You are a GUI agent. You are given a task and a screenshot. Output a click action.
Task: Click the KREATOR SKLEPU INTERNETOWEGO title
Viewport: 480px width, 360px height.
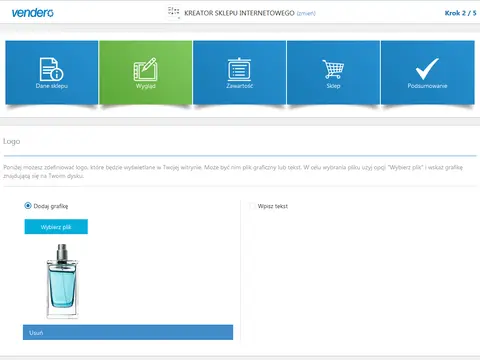pos(239,13)
